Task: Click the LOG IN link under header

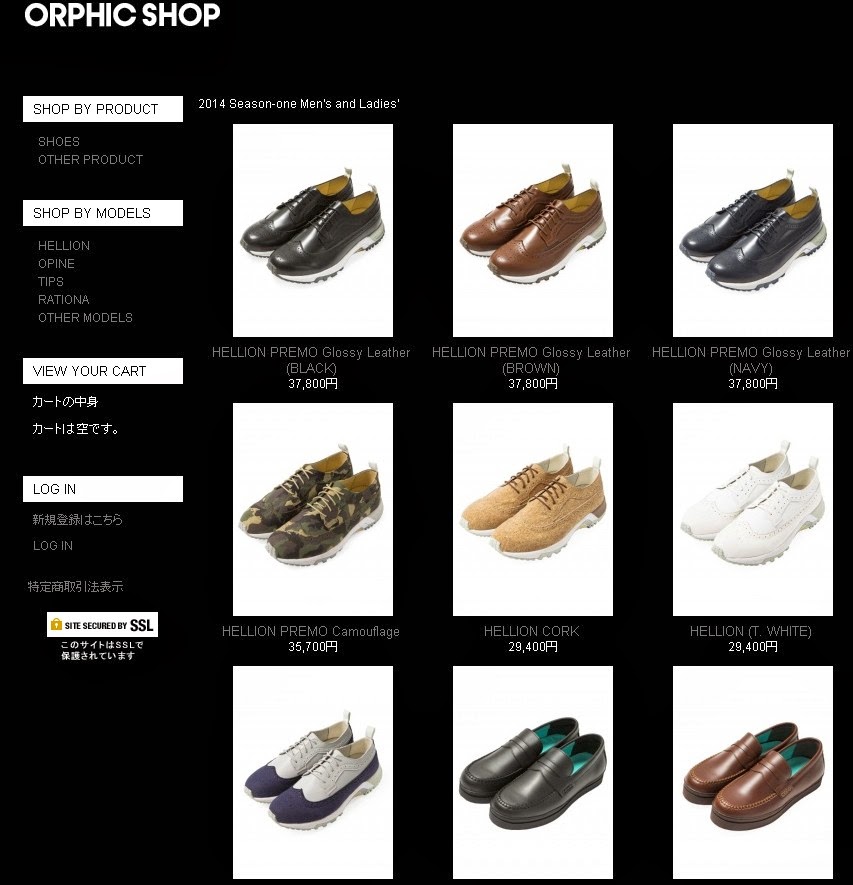Action: (53, 545)
